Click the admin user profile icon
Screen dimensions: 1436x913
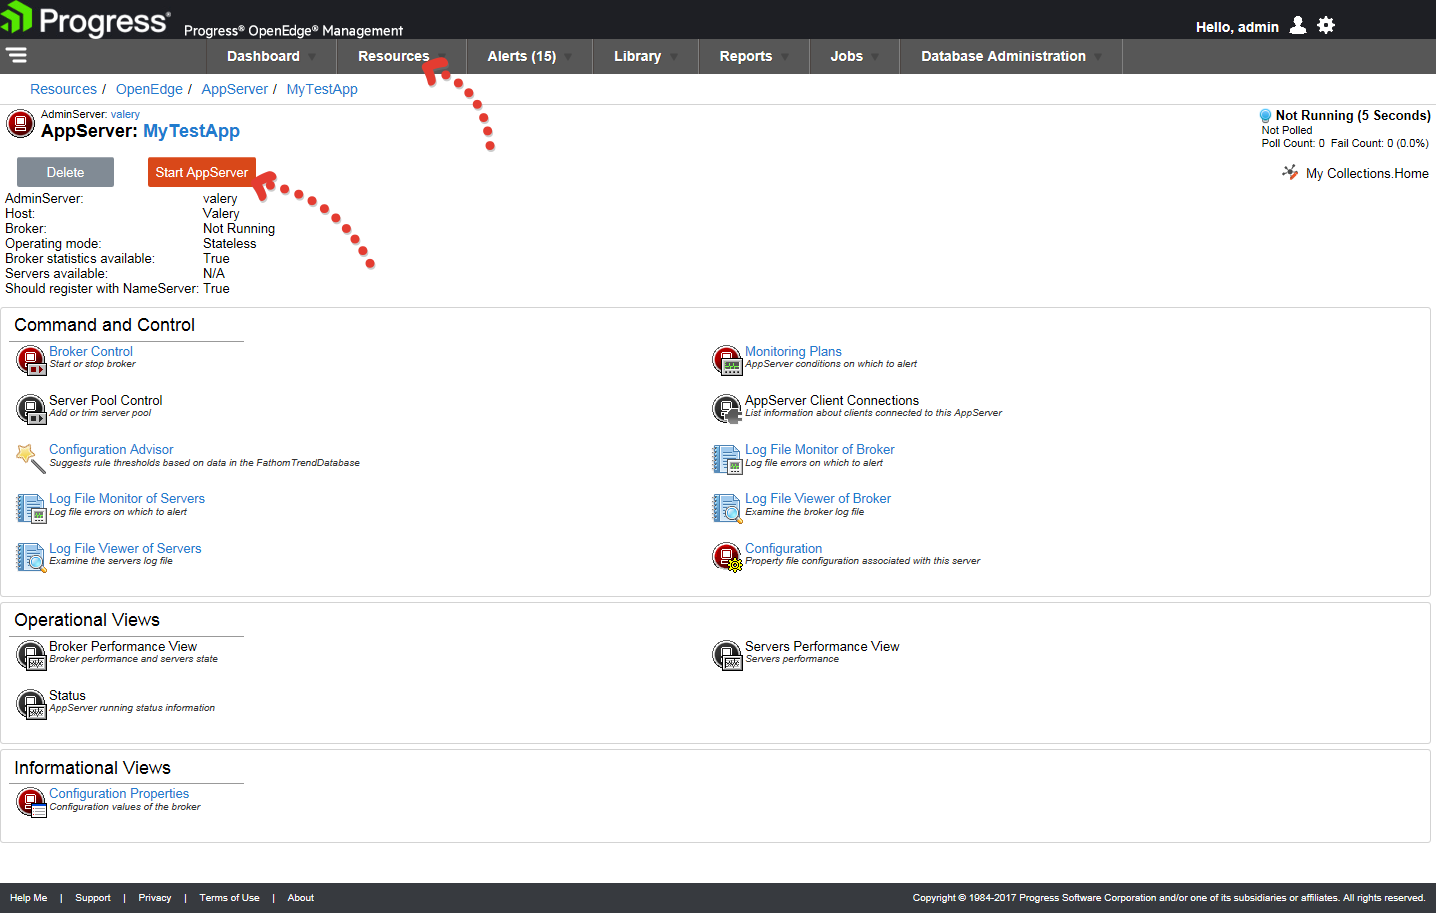click(x=1298, y=25)
